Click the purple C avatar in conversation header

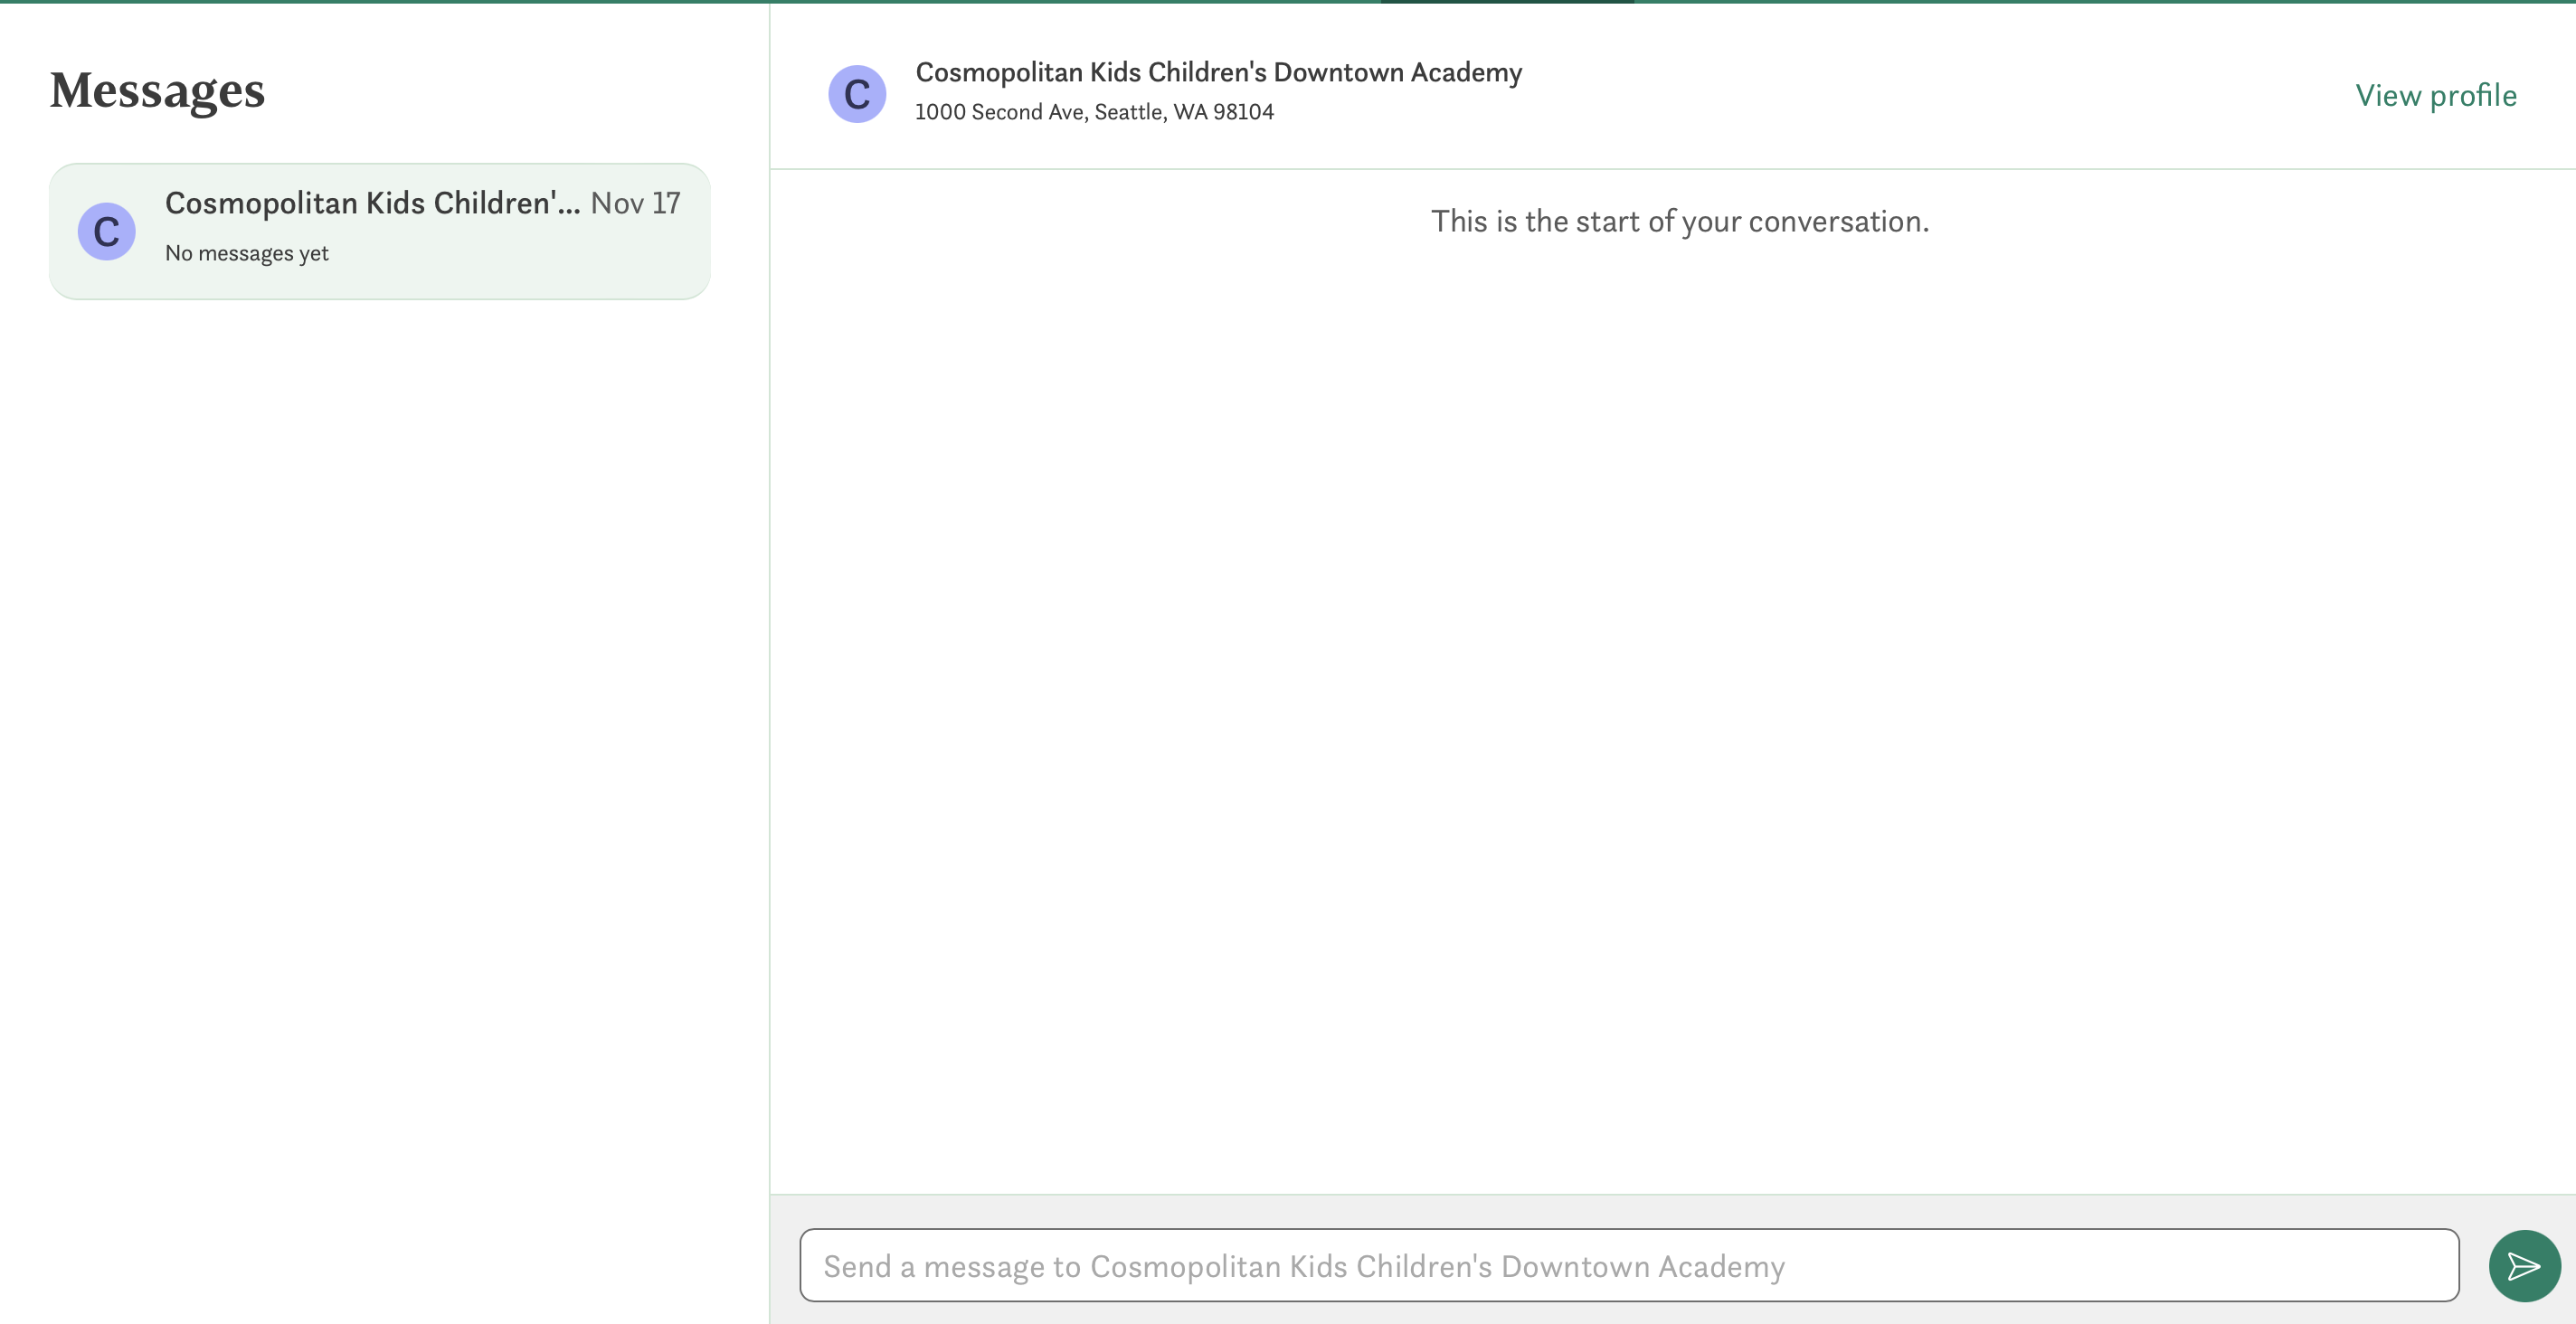tap(857, 94)
